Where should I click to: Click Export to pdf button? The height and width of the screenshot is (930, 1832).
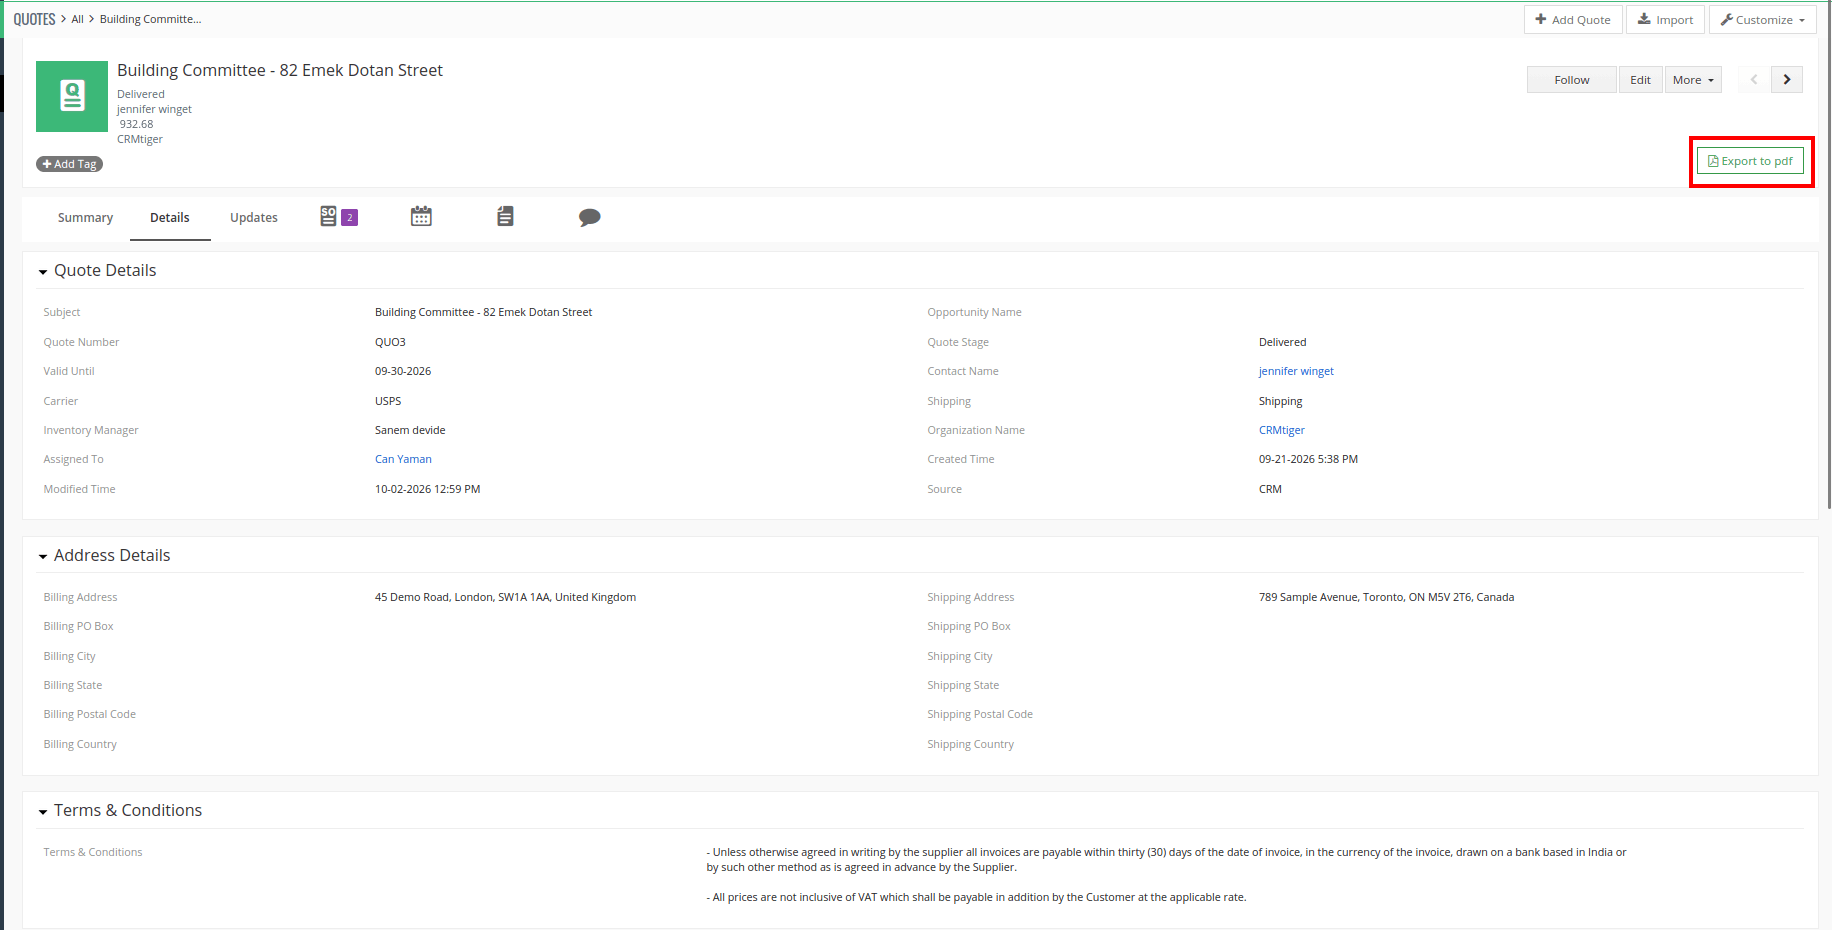(x=1750, y=161)
